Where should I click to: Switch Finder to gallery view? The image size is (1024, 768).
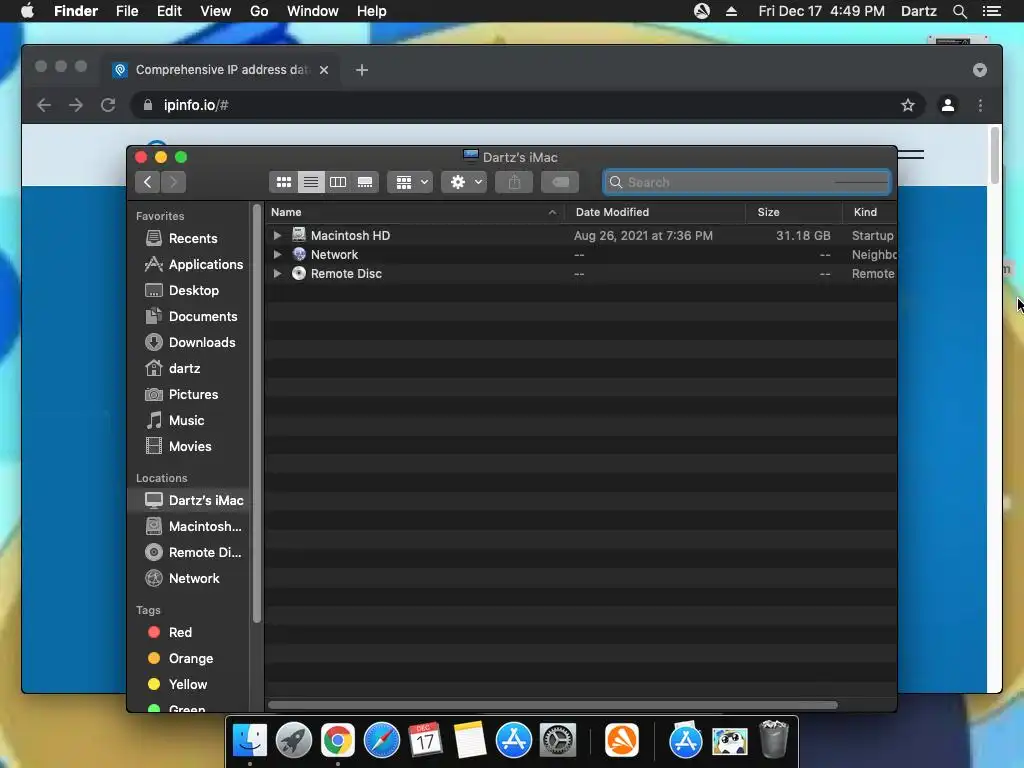pyautogui.click(x=365, y=182)
